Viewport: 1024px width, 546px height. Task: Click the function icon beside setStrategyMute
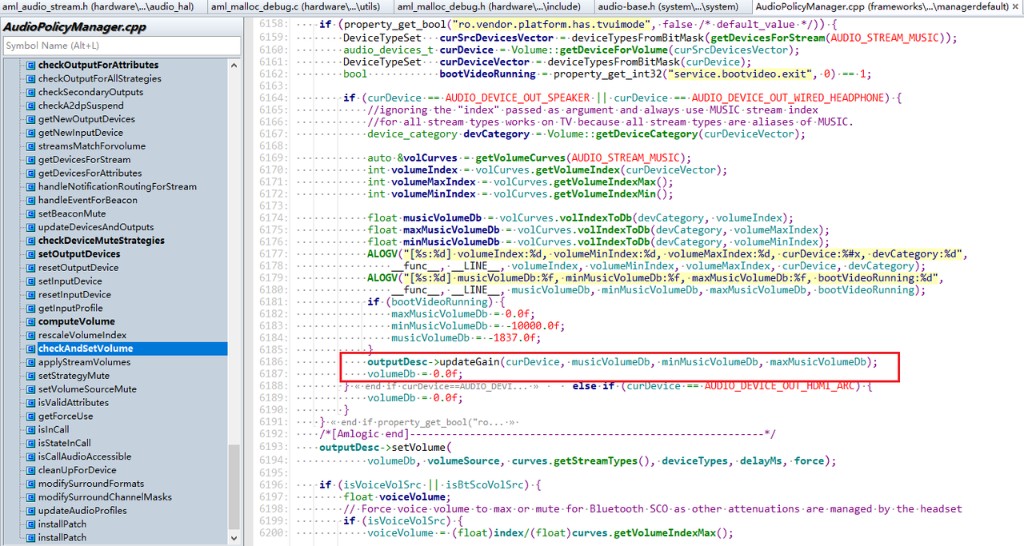click(x=30, y=376)
